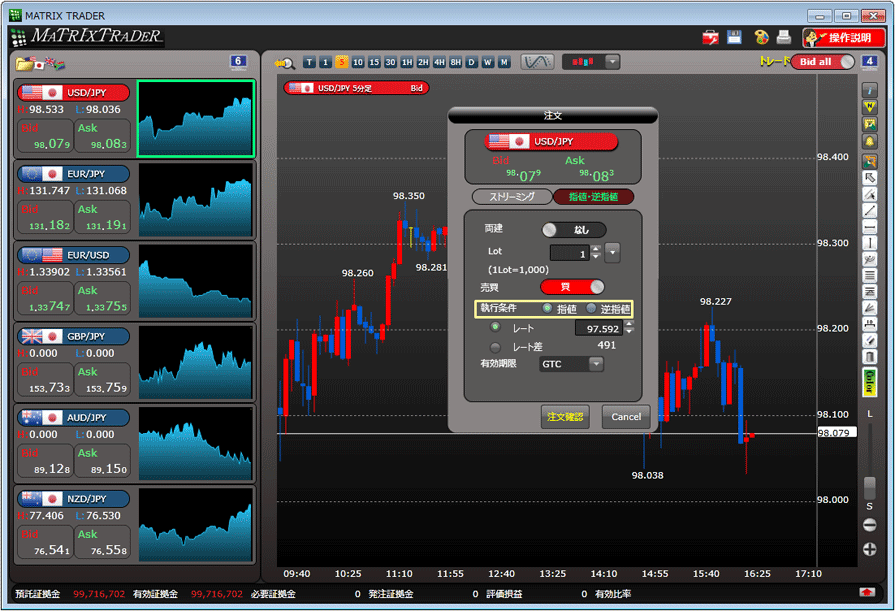
Task: Increase Lot with the up stepper
Action: point(596,248)
